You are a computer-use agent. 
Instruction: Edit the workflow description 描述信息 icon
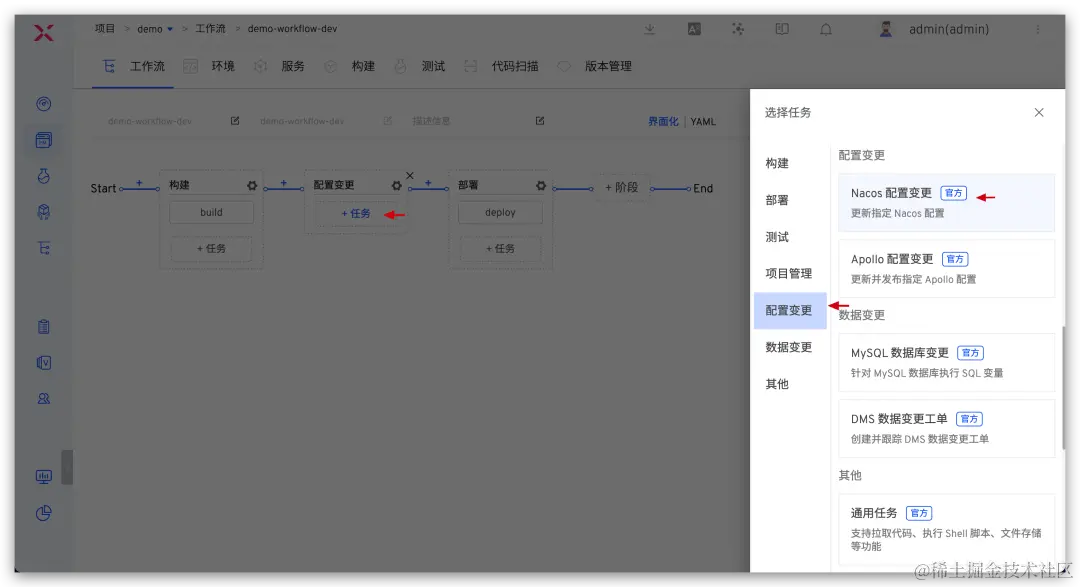[x=540, y=121]
